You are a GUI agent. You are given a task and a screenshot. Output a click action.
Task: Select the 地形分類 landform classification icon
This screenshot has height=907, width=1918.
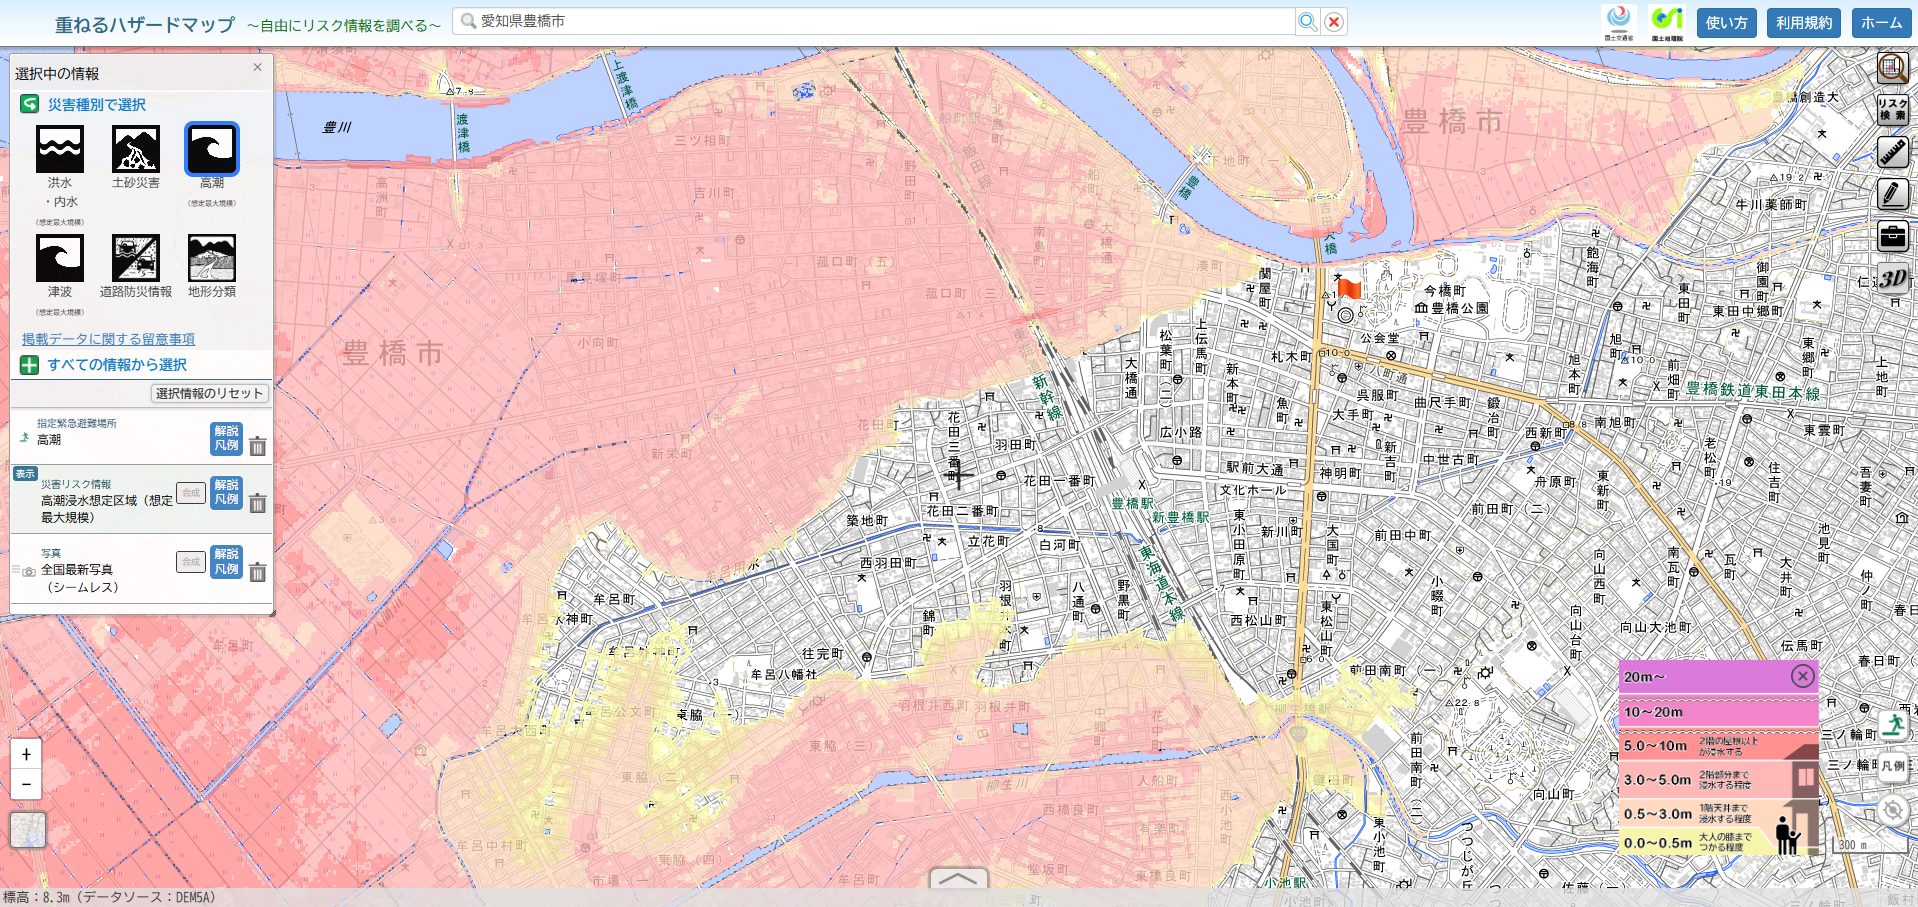[212, 259]
